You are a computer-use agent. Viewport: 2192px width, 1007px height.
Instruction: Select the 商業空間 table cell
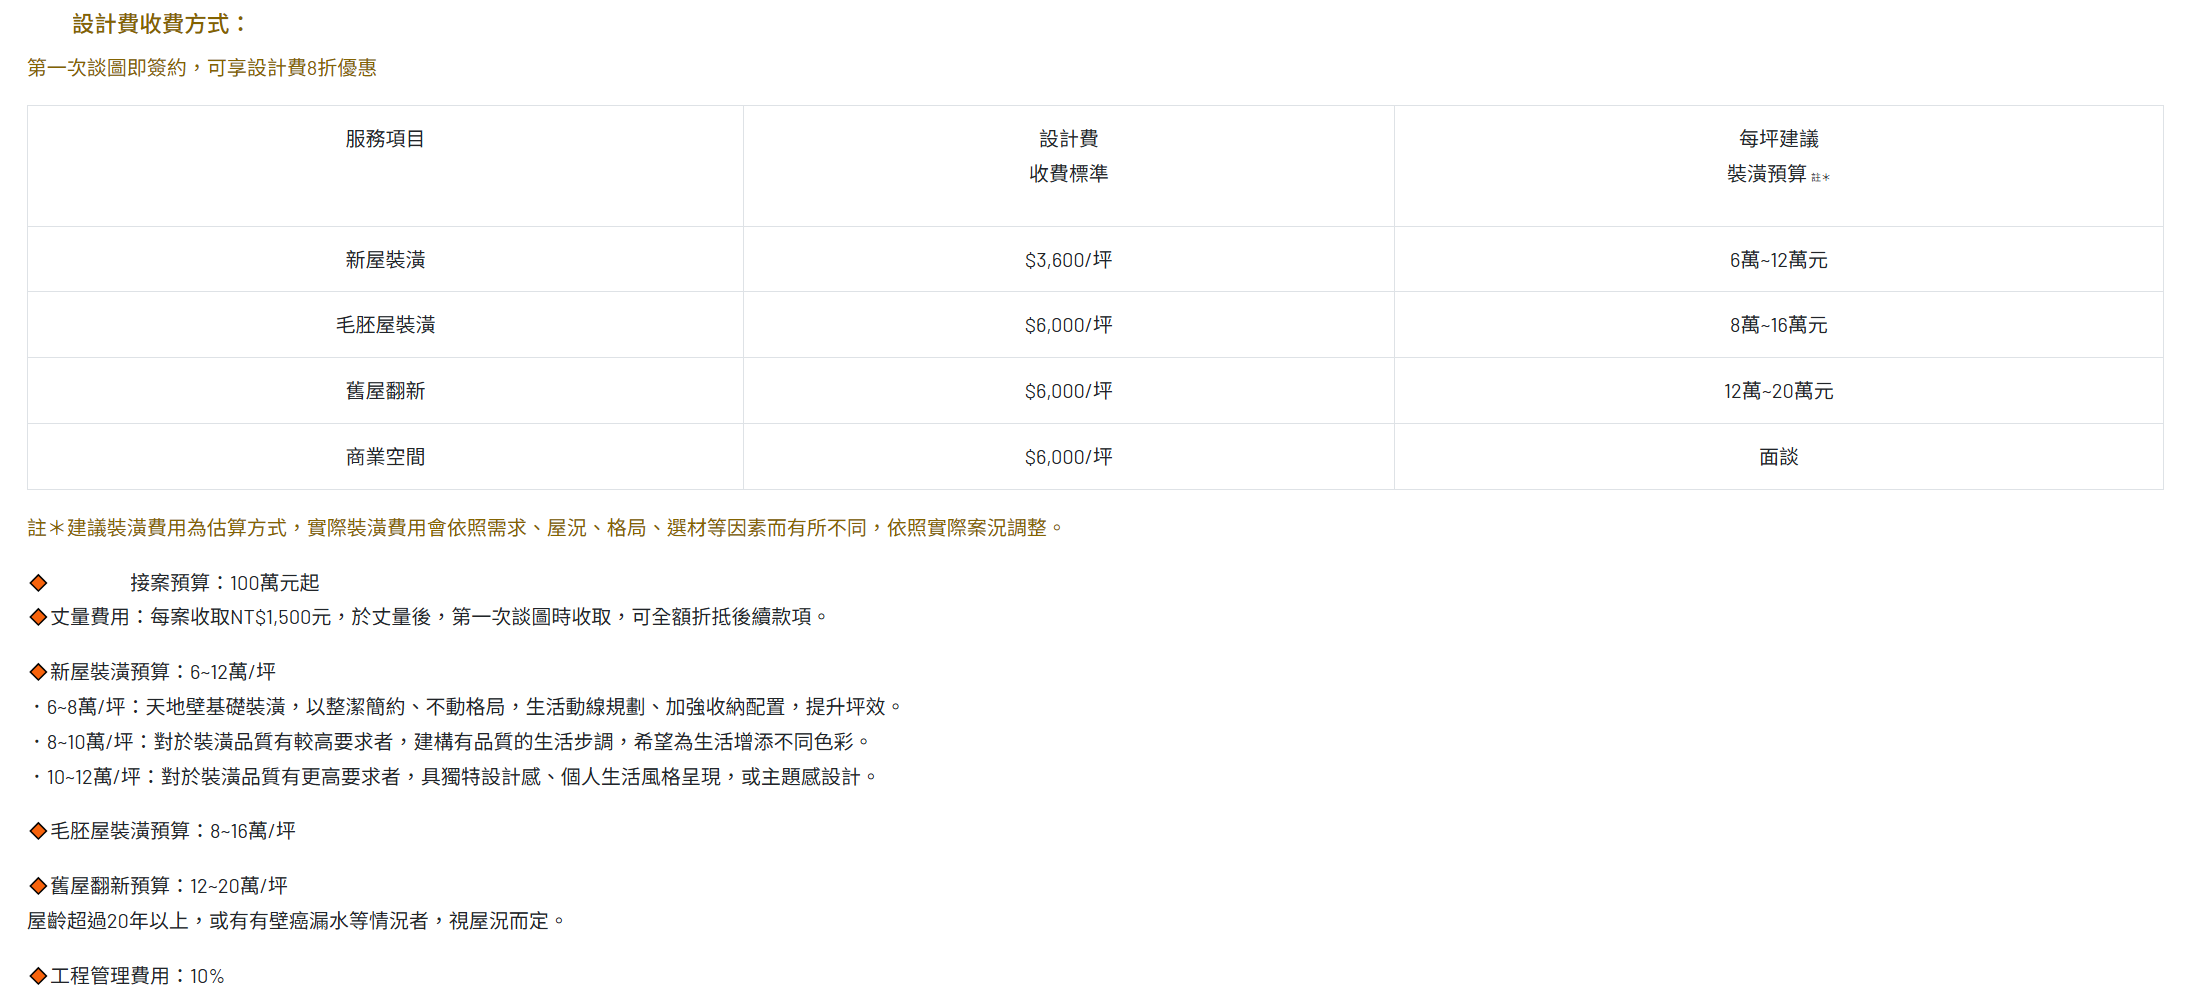tap(385, 457)
